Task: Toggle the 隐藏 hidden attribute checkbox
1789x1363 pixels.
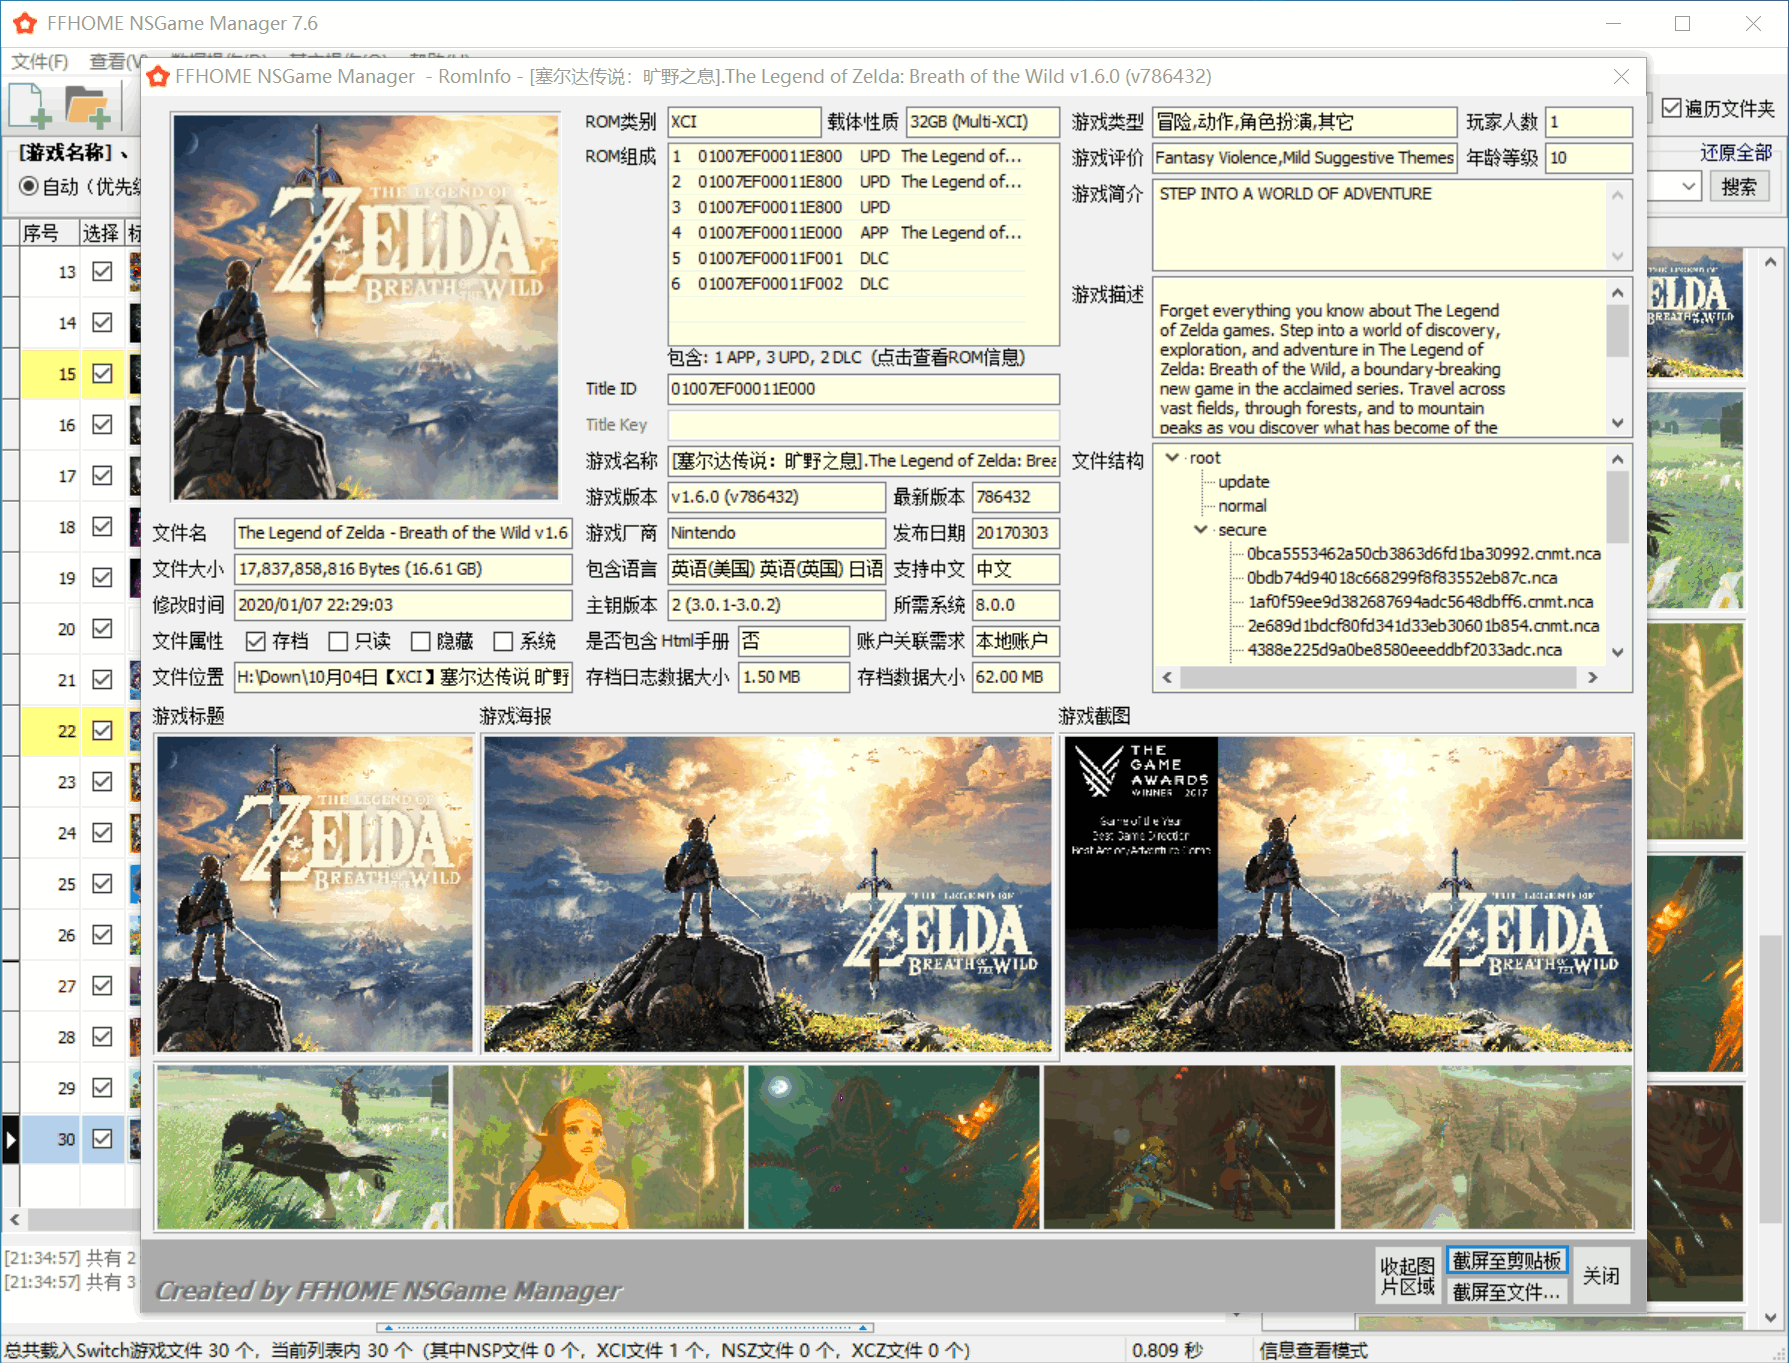Action: [x=421, y=641]
